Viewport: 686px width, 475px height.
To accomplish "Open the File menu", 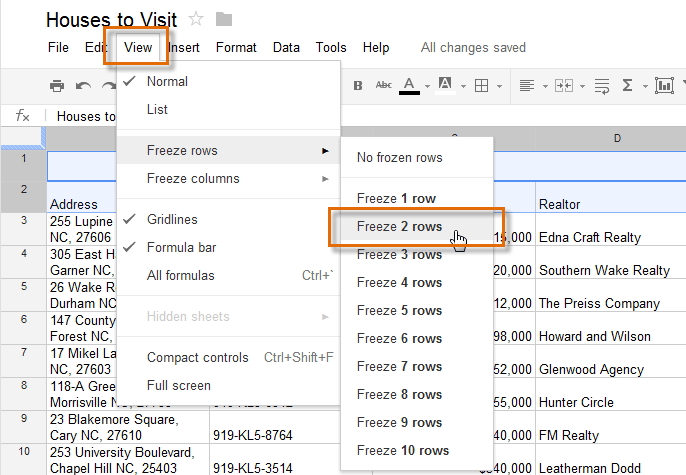I will (x=58, y=47).
